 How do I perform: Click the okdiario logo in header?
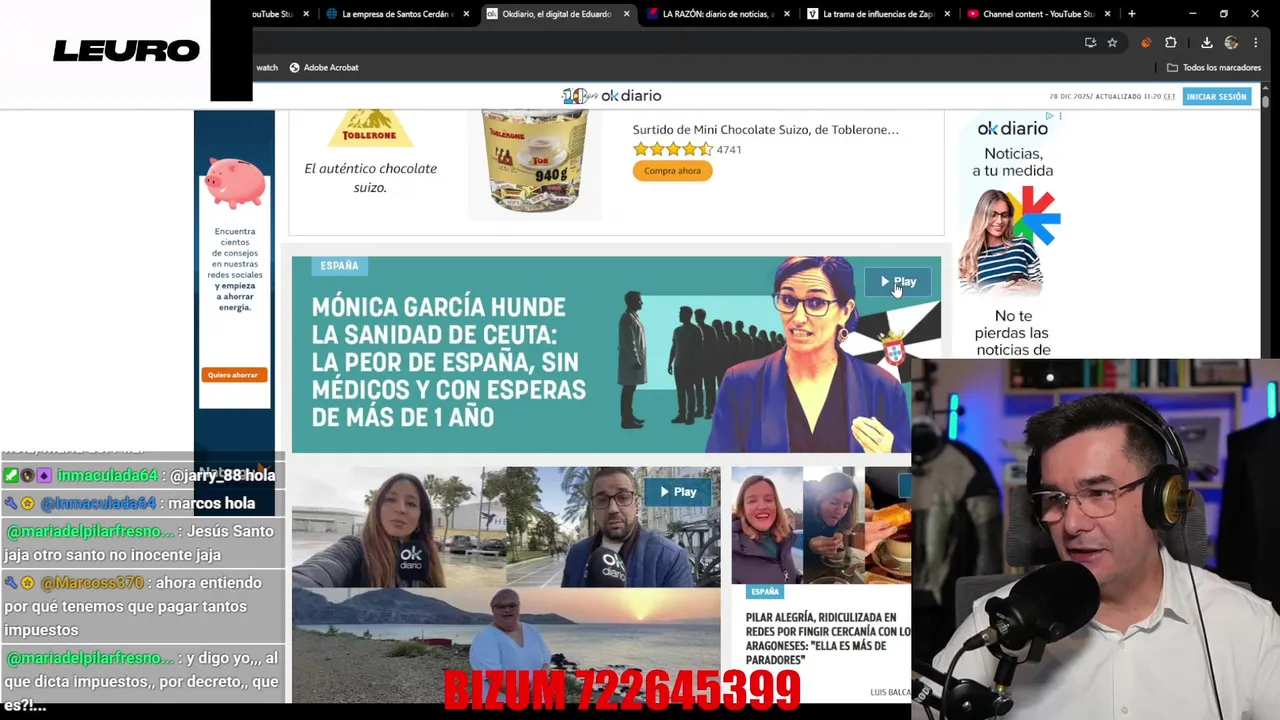tap(612, 96)
